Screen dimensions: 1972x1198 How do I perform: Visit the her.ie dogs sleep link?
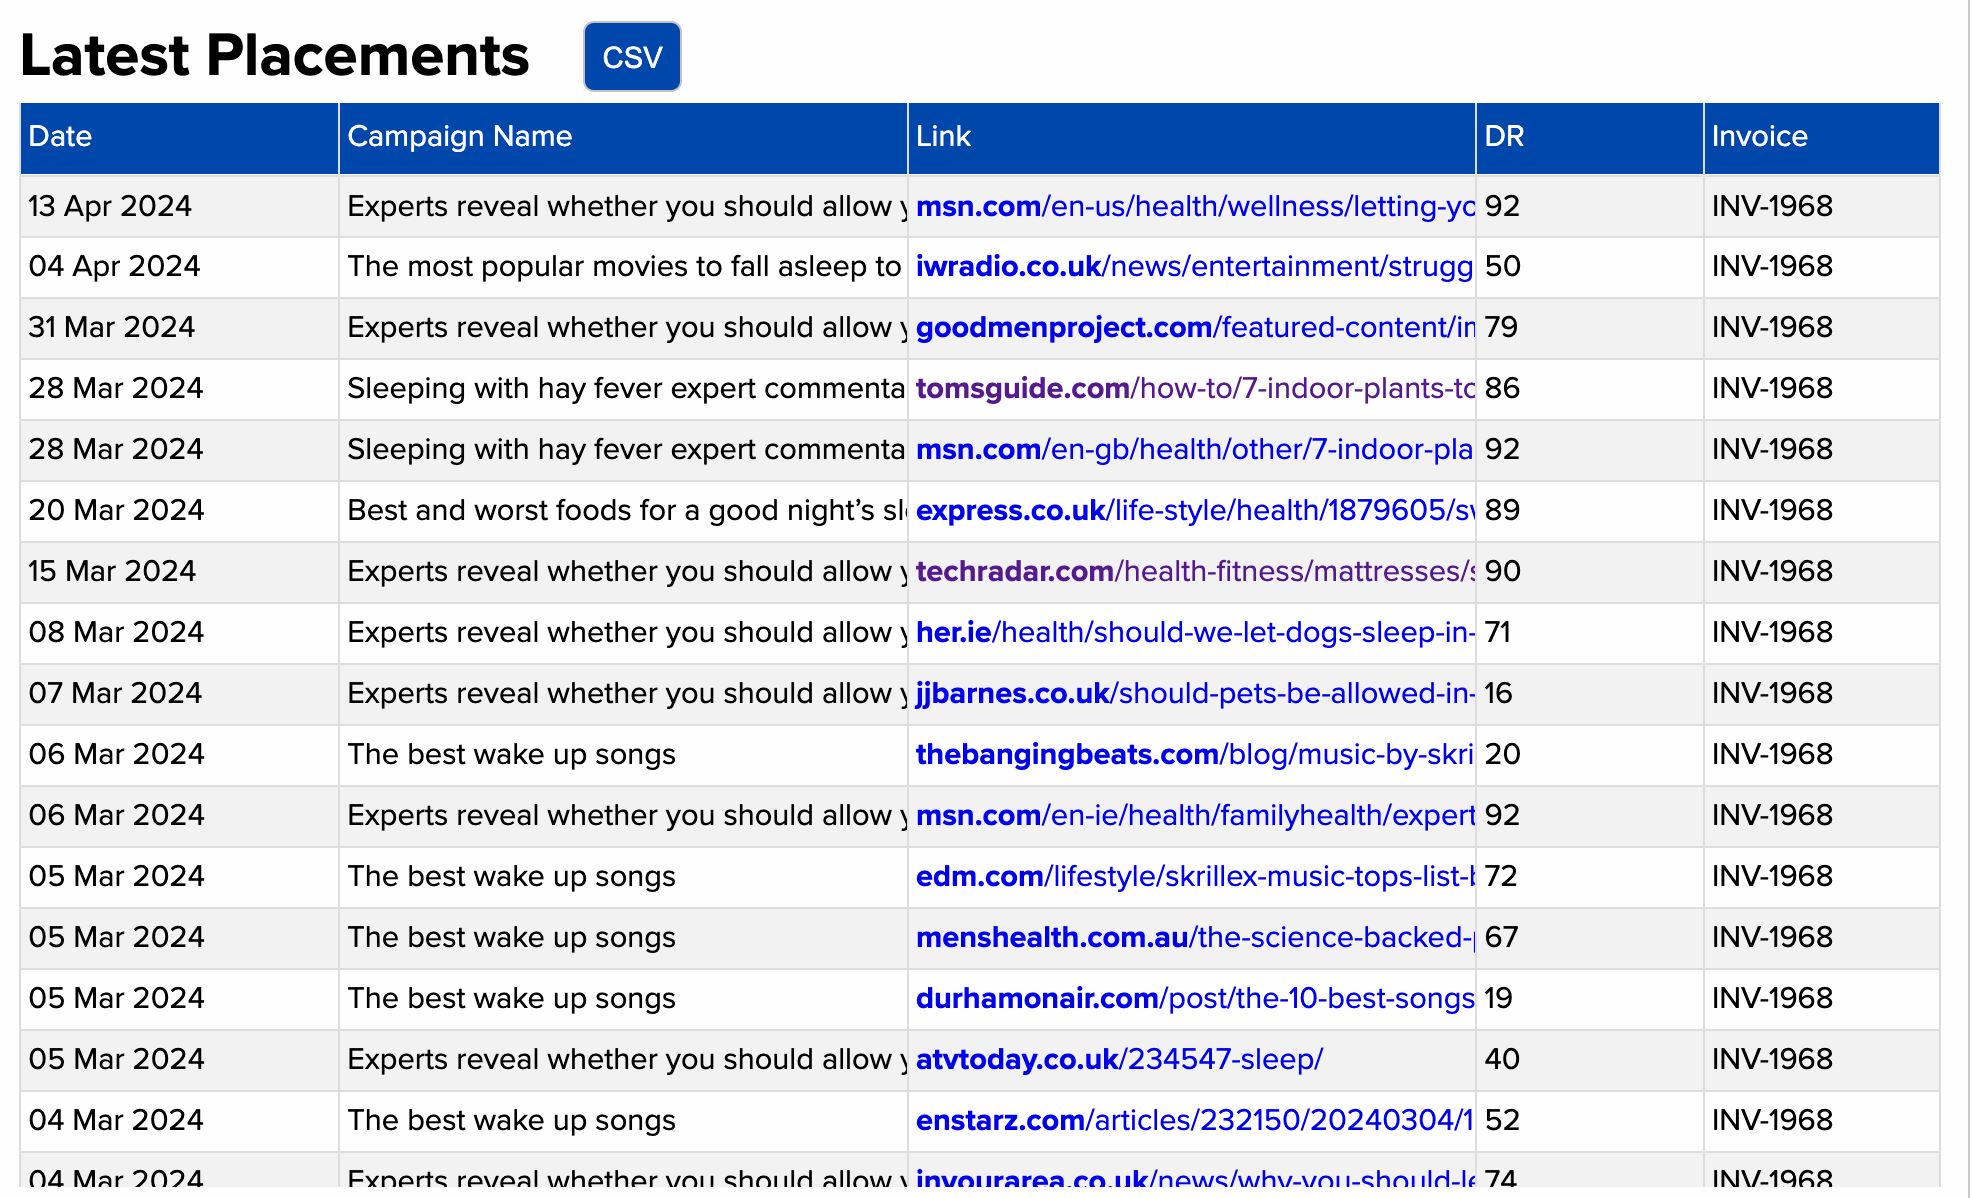coord(1195,632)
